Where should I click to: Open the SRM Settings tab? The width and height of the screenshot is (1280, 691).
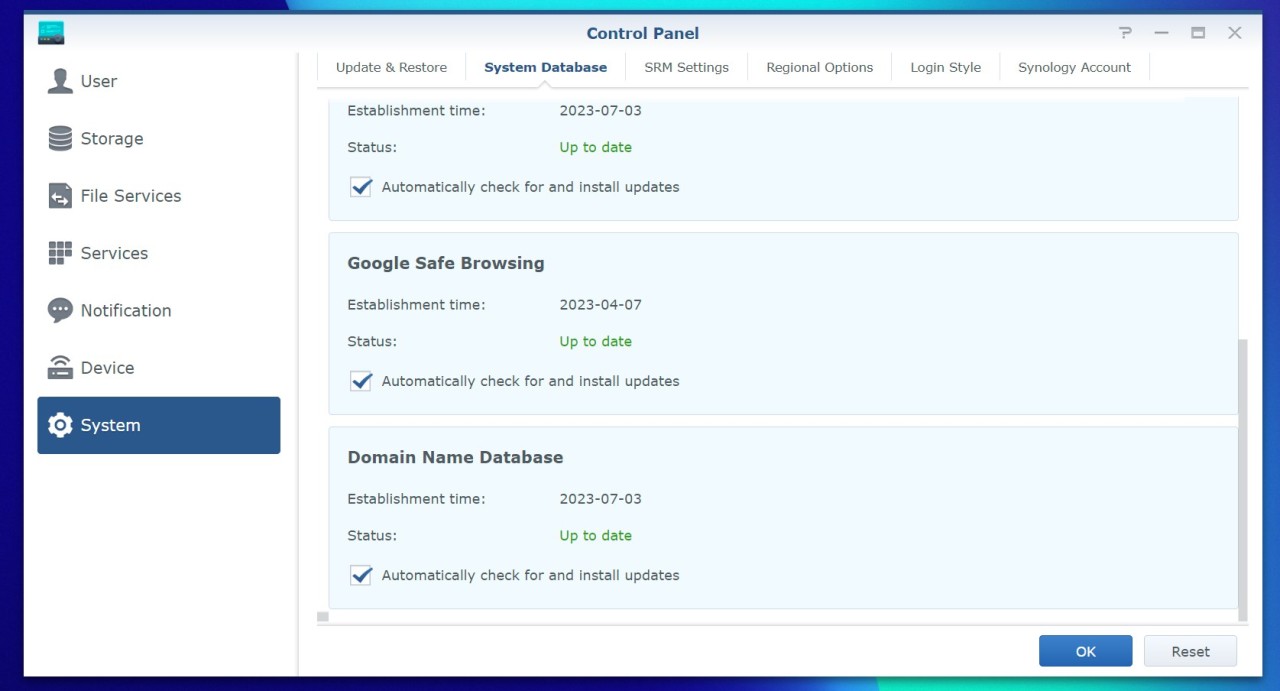pos(686,68)
